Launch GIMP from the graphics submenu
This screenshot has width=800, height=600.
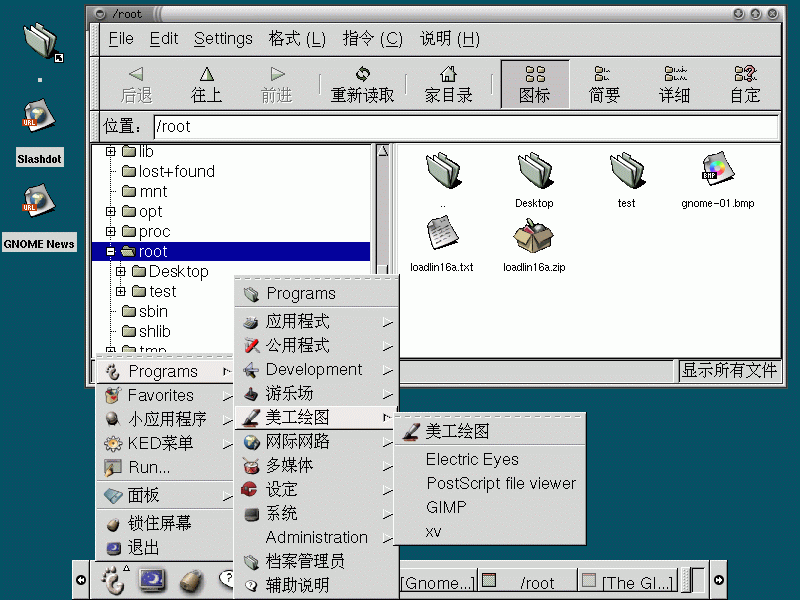coord(490,507)
